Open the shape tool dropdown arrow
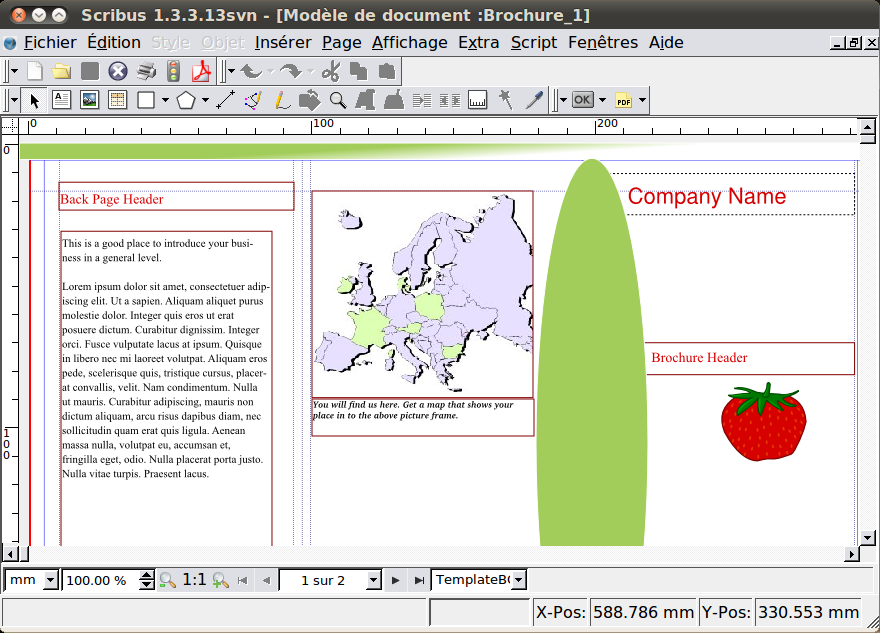Screen dimensions: 880x633 pyautogui.click(x=164, y=100)
